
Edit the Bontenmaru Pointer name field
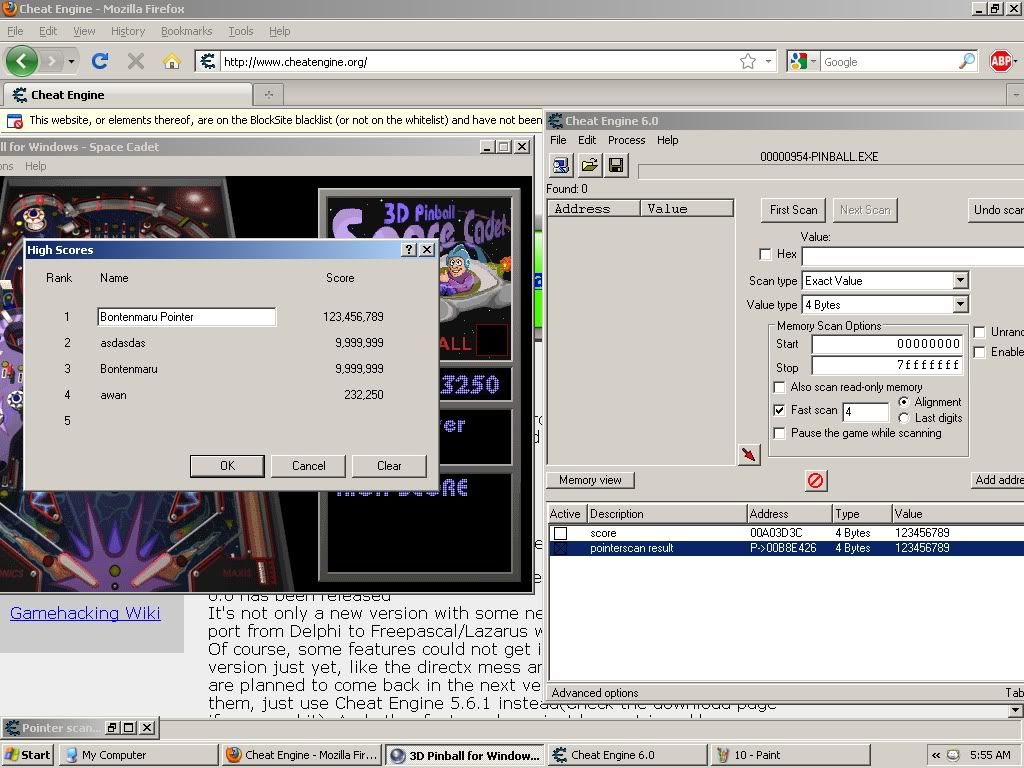187,317
